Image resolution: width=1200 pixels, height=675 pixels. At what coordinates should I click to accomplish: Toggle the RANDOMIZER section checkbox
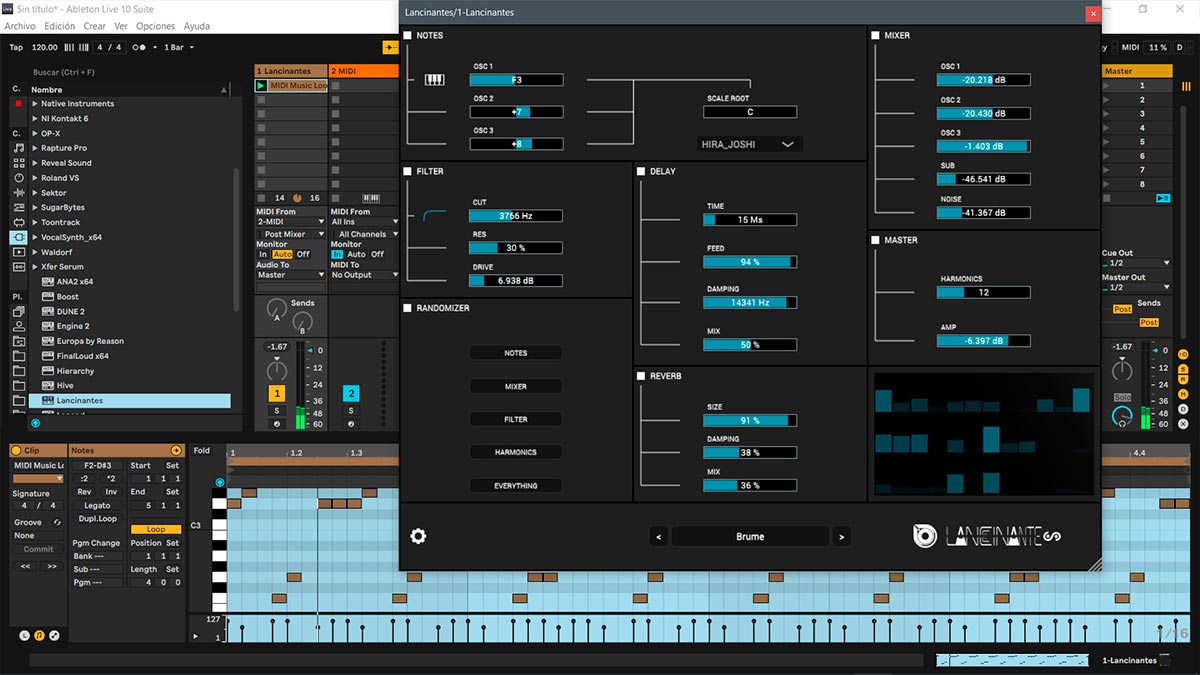point(408,309)
